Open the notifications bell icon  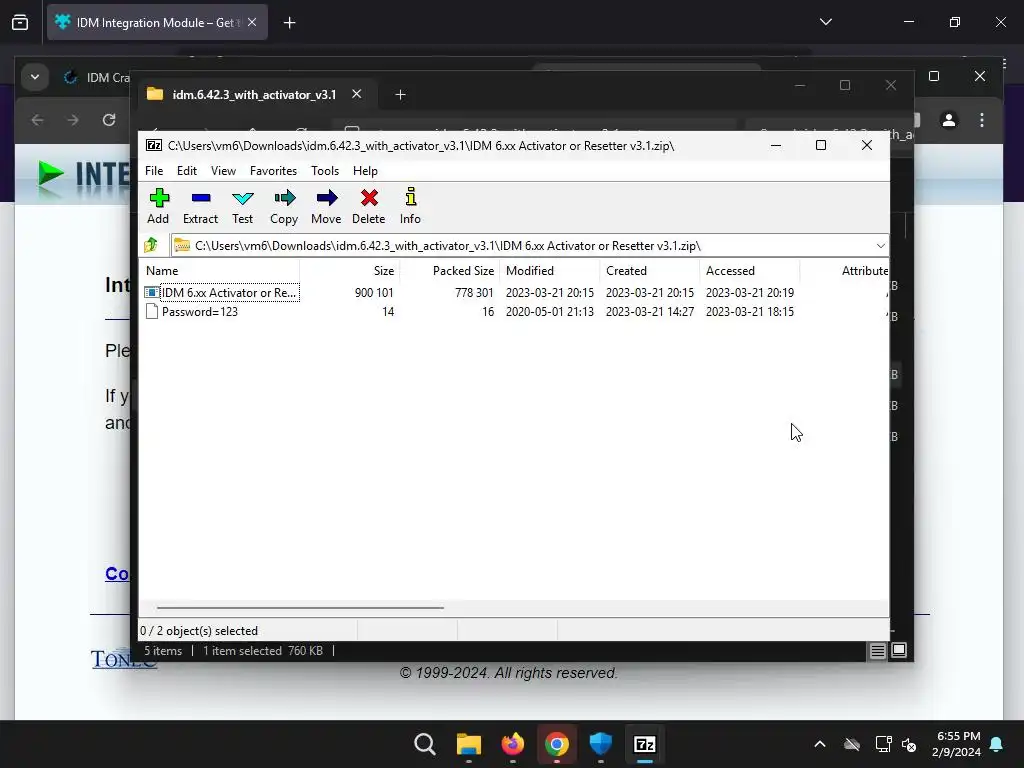997,744
